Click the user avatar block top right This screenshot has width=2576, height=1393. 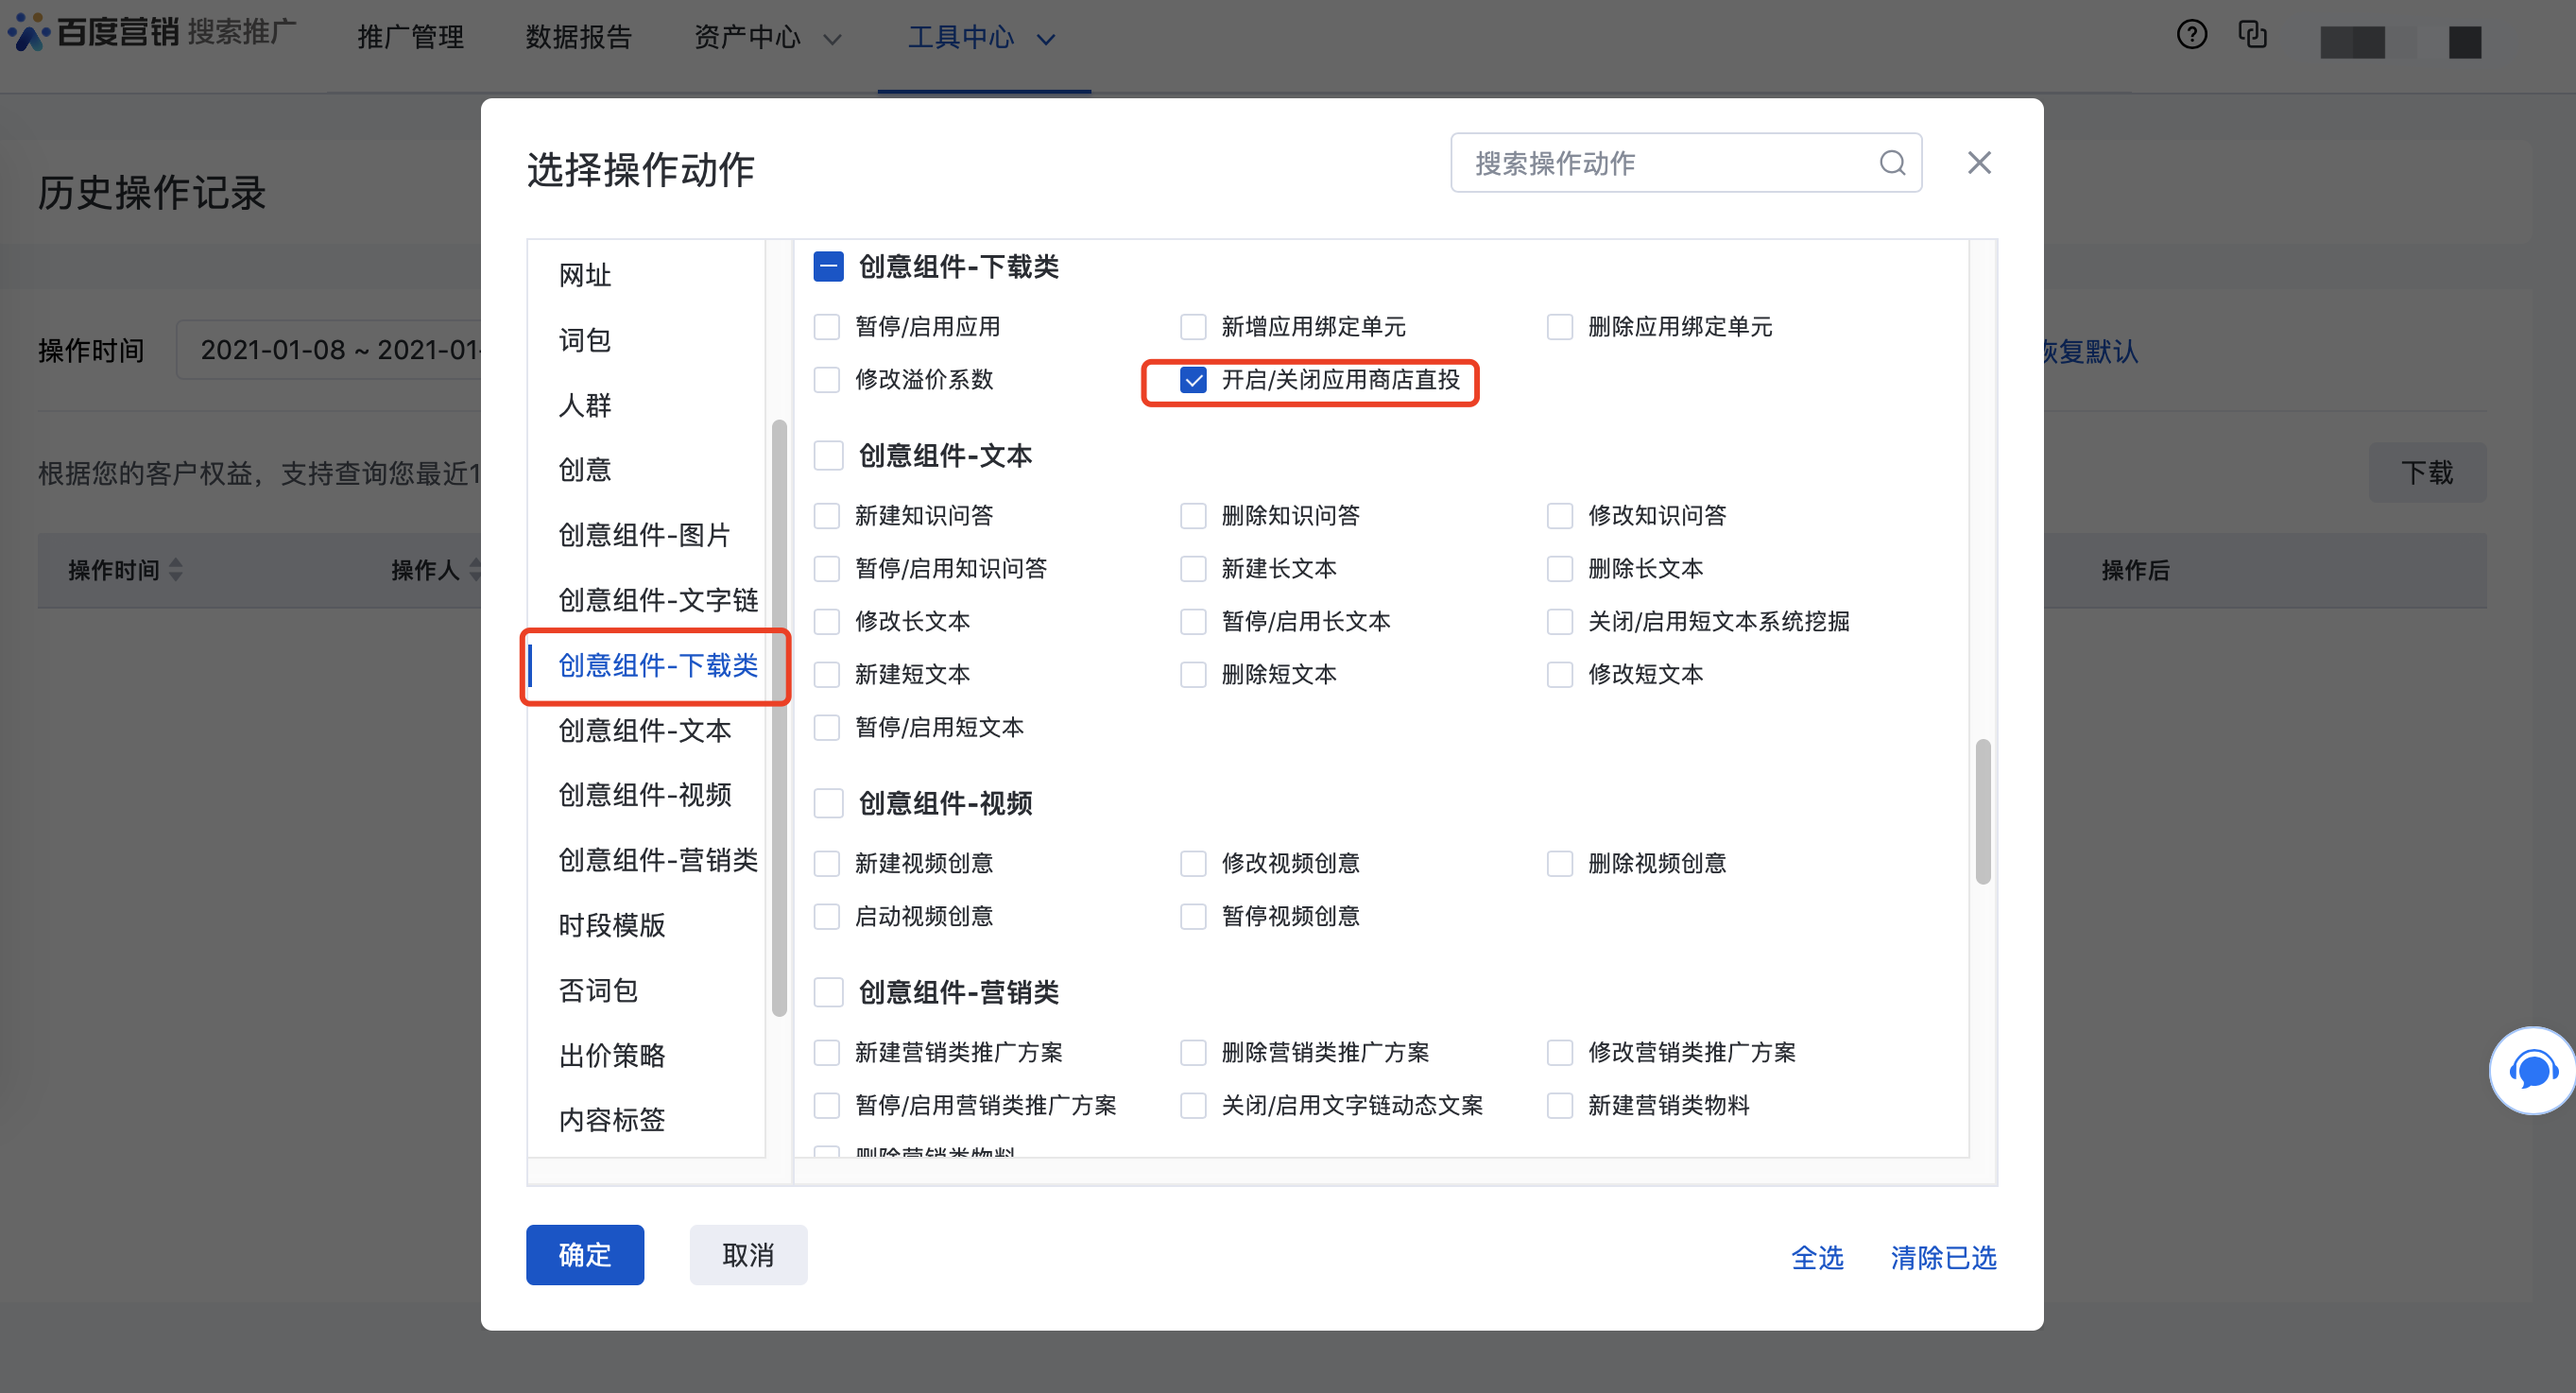tap(2464, 42)
